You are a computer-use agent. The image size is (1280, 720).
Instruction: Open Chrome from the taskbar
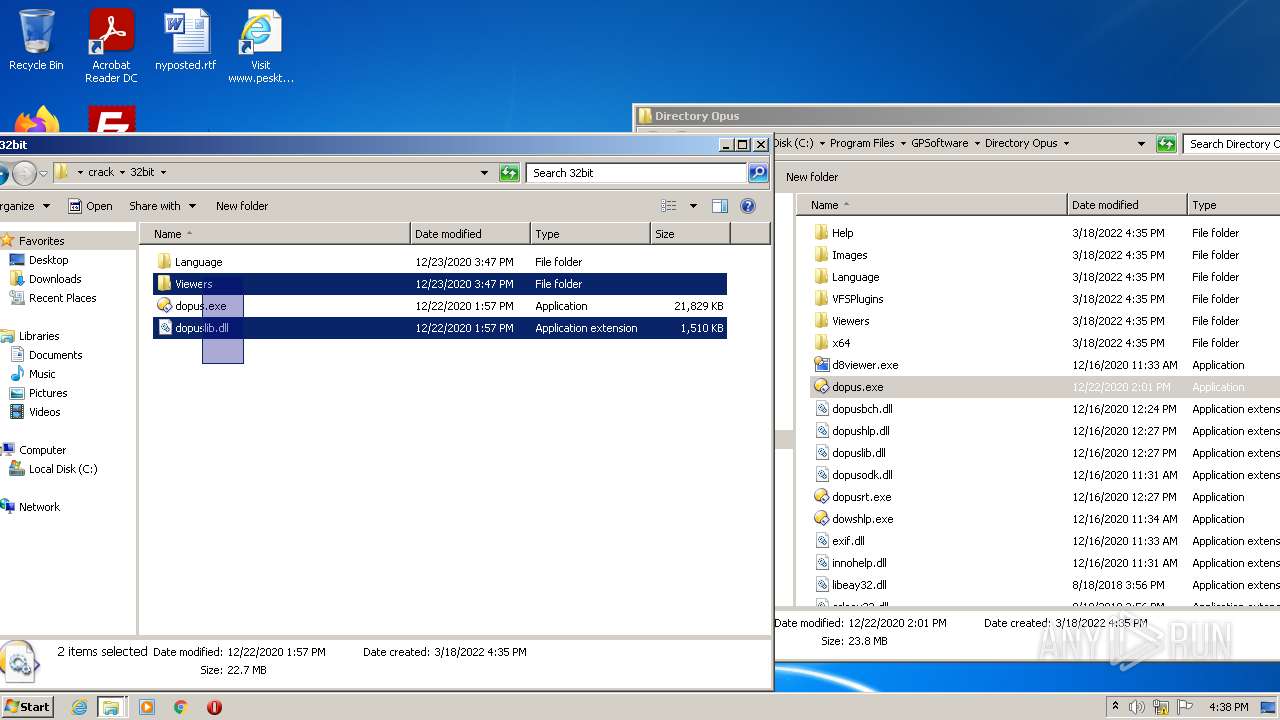181,707
